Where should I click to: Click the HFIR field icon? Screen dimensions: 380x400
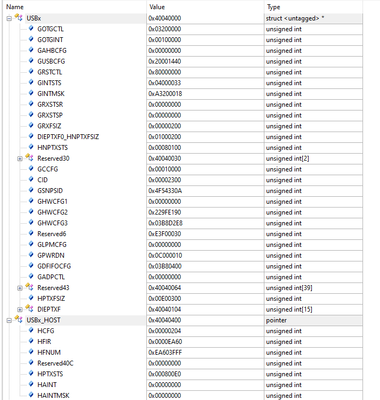pos(31,341)
